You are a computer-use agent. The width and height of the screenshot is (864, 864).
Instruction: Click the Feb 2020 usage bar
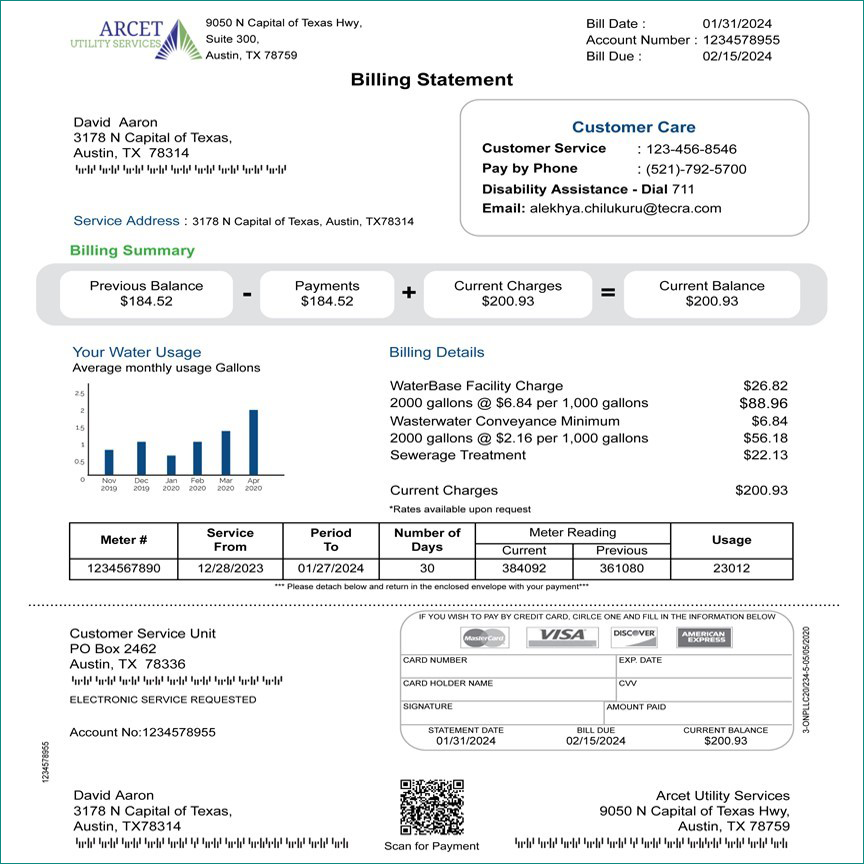pos(197,458)
